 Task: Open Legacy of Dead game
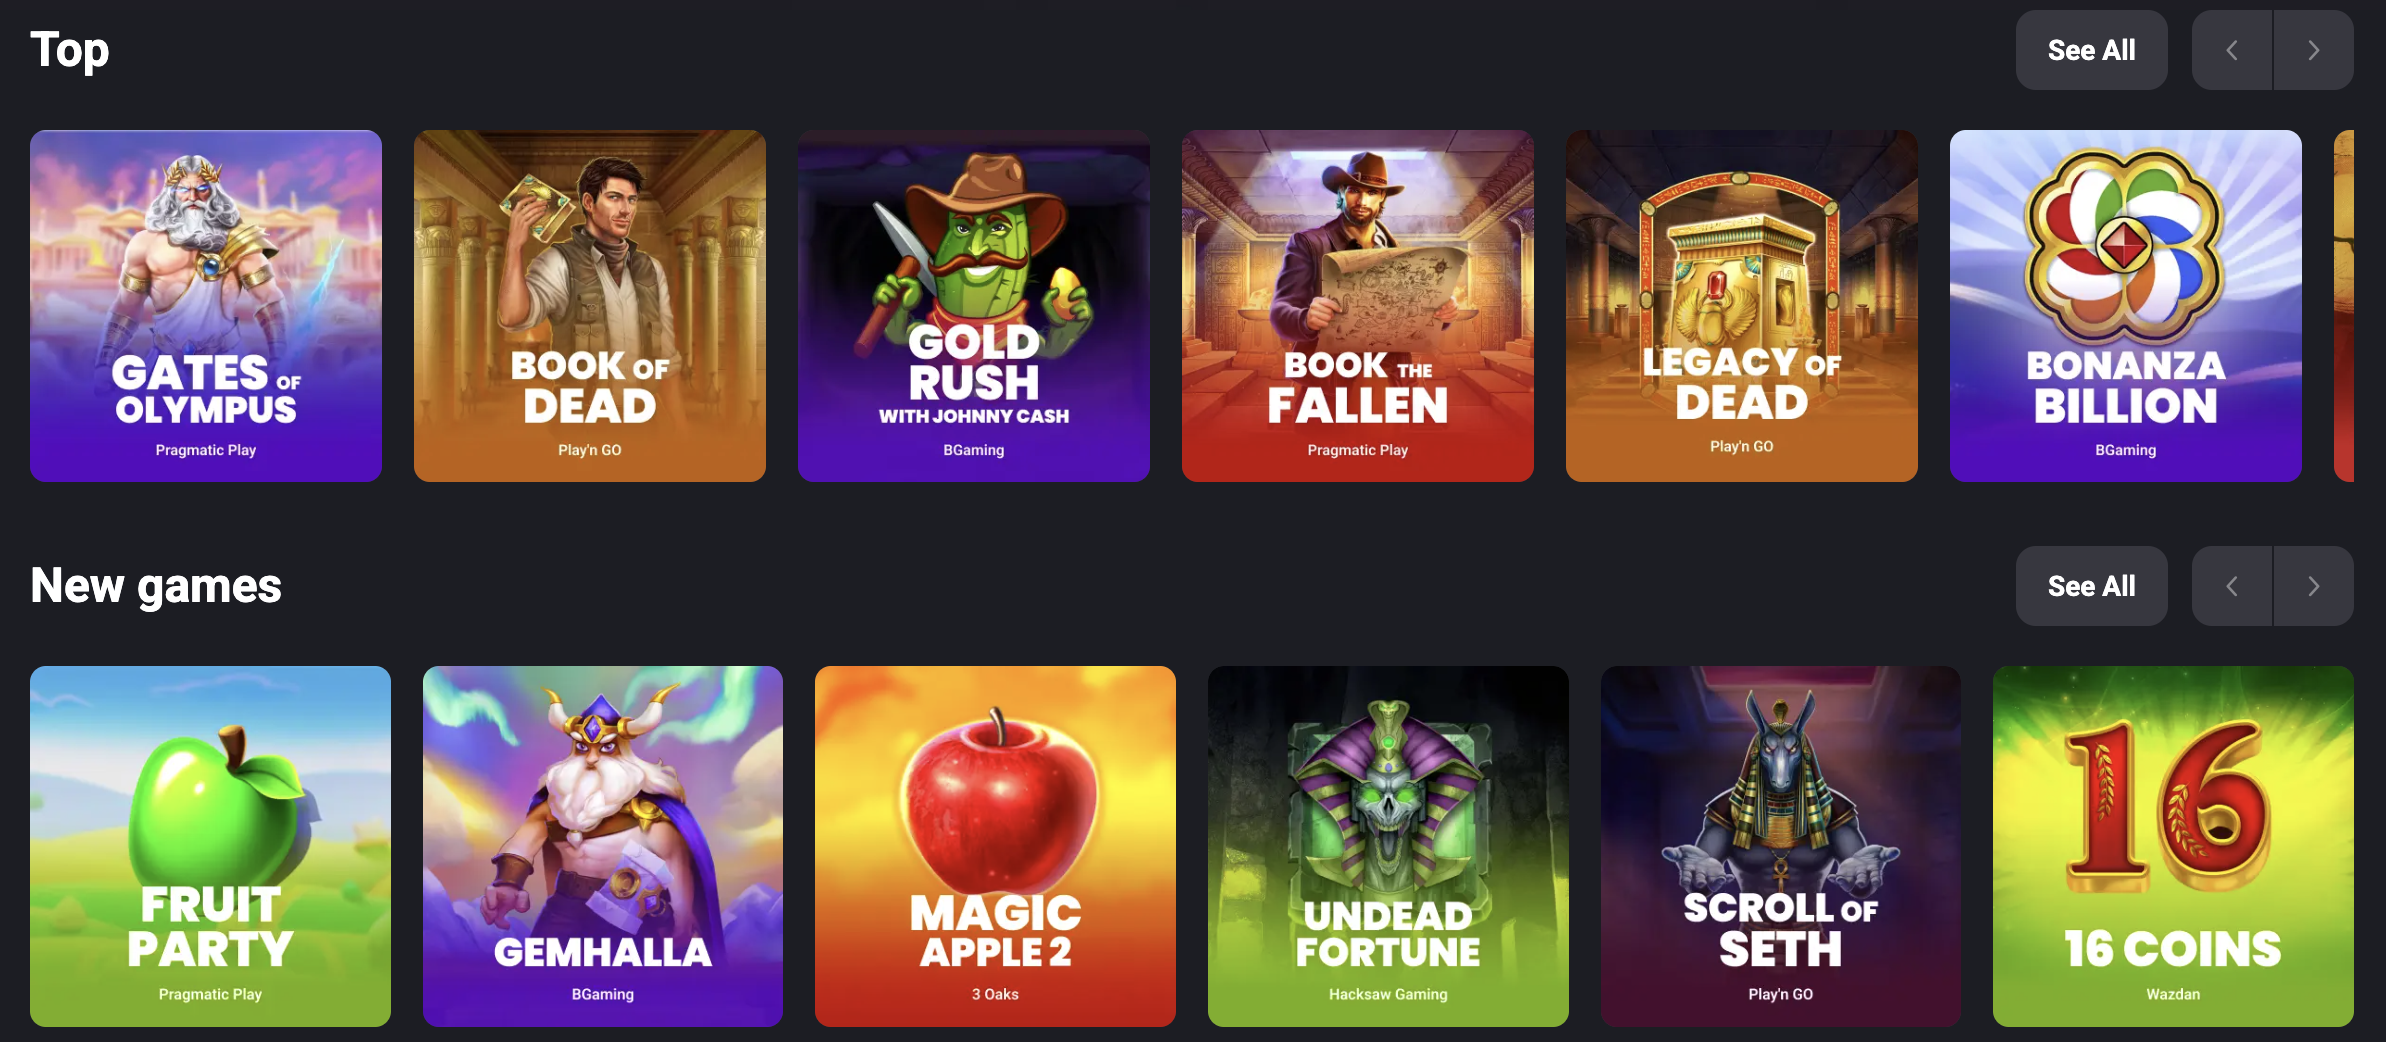1742,306
